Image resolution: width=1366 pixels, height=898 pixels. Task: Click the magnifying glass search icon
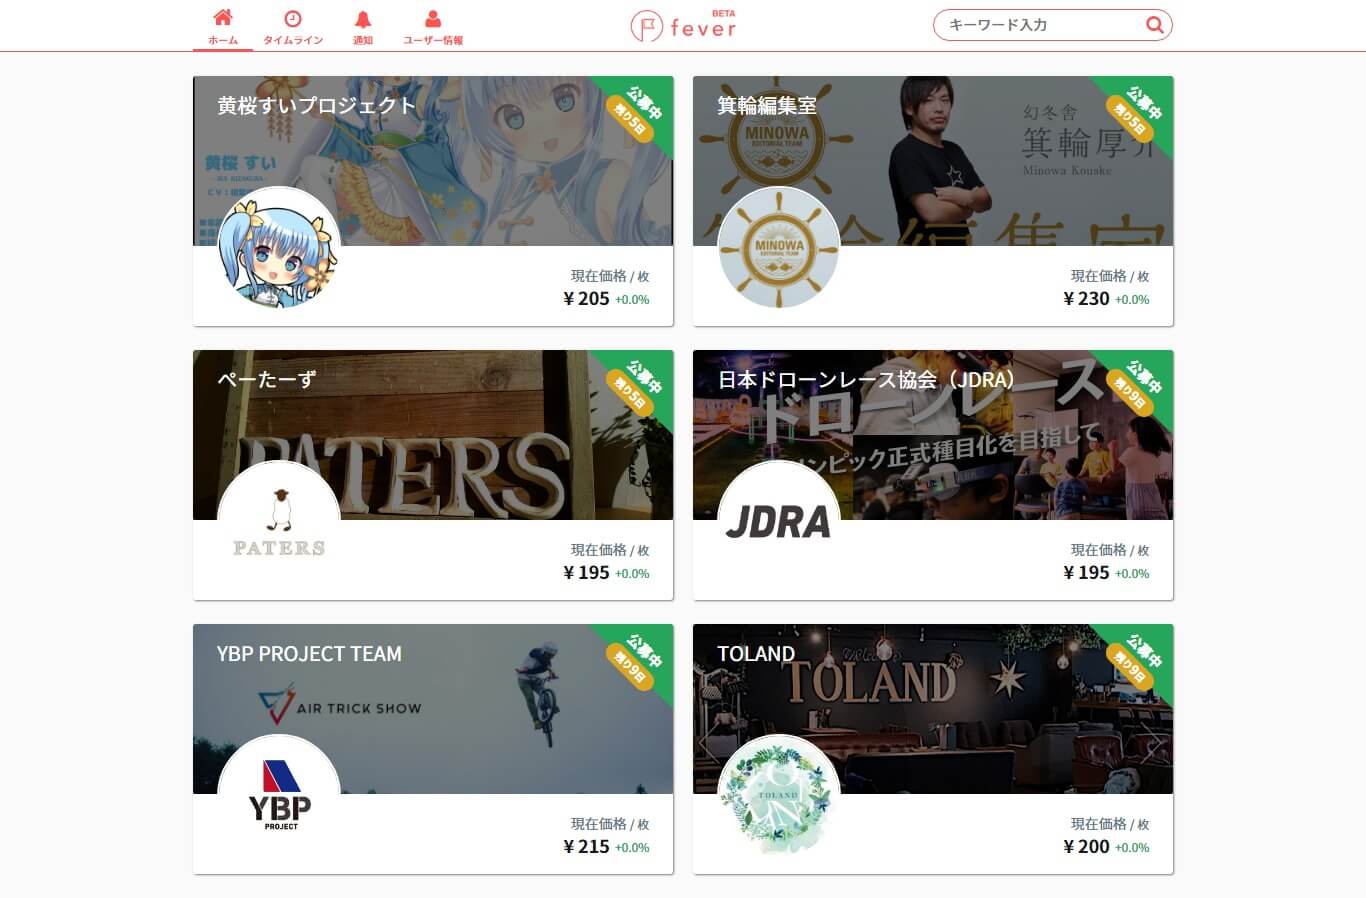coord(1154,25)
